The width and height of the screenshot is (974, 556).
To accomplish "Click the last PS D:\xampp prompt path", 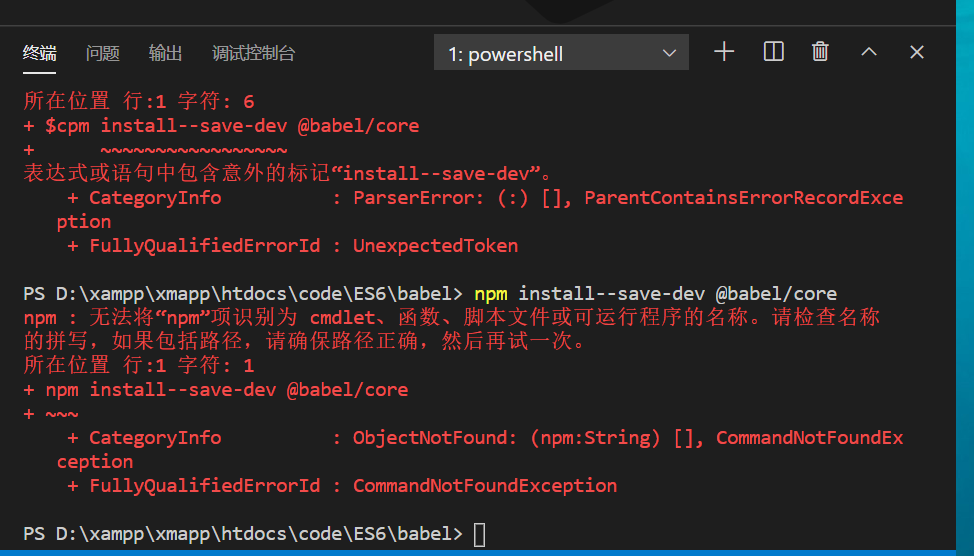I will pos(242,534).
